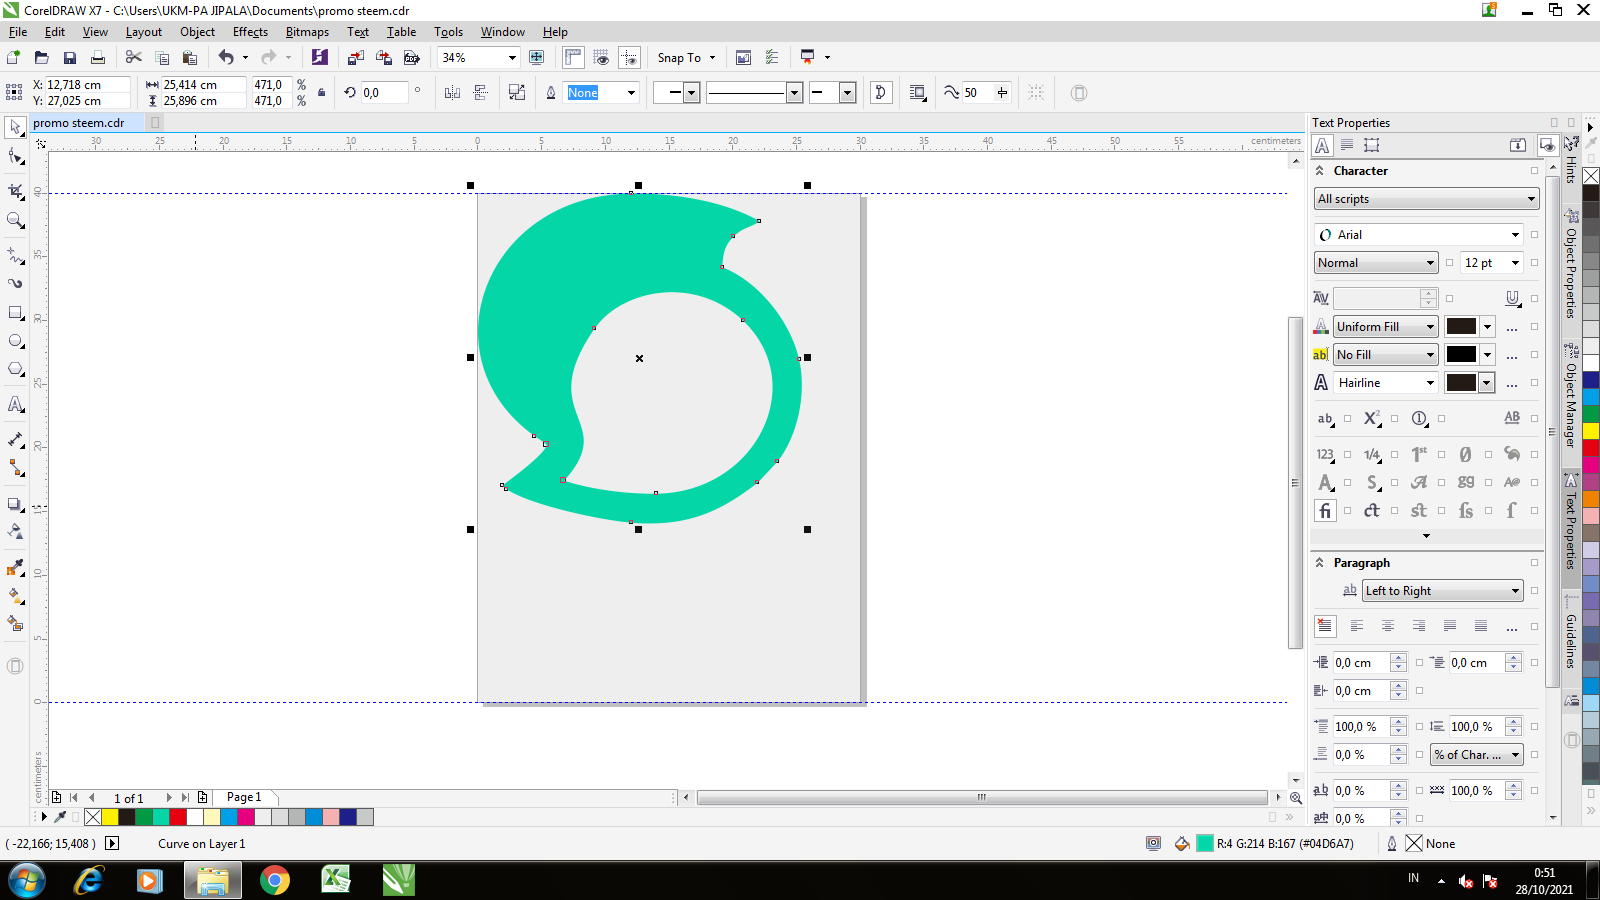Screen dimensions: 1600x900
Task: Open the Left to Right text direction dropdown
Action: [x=1442, y=591]
